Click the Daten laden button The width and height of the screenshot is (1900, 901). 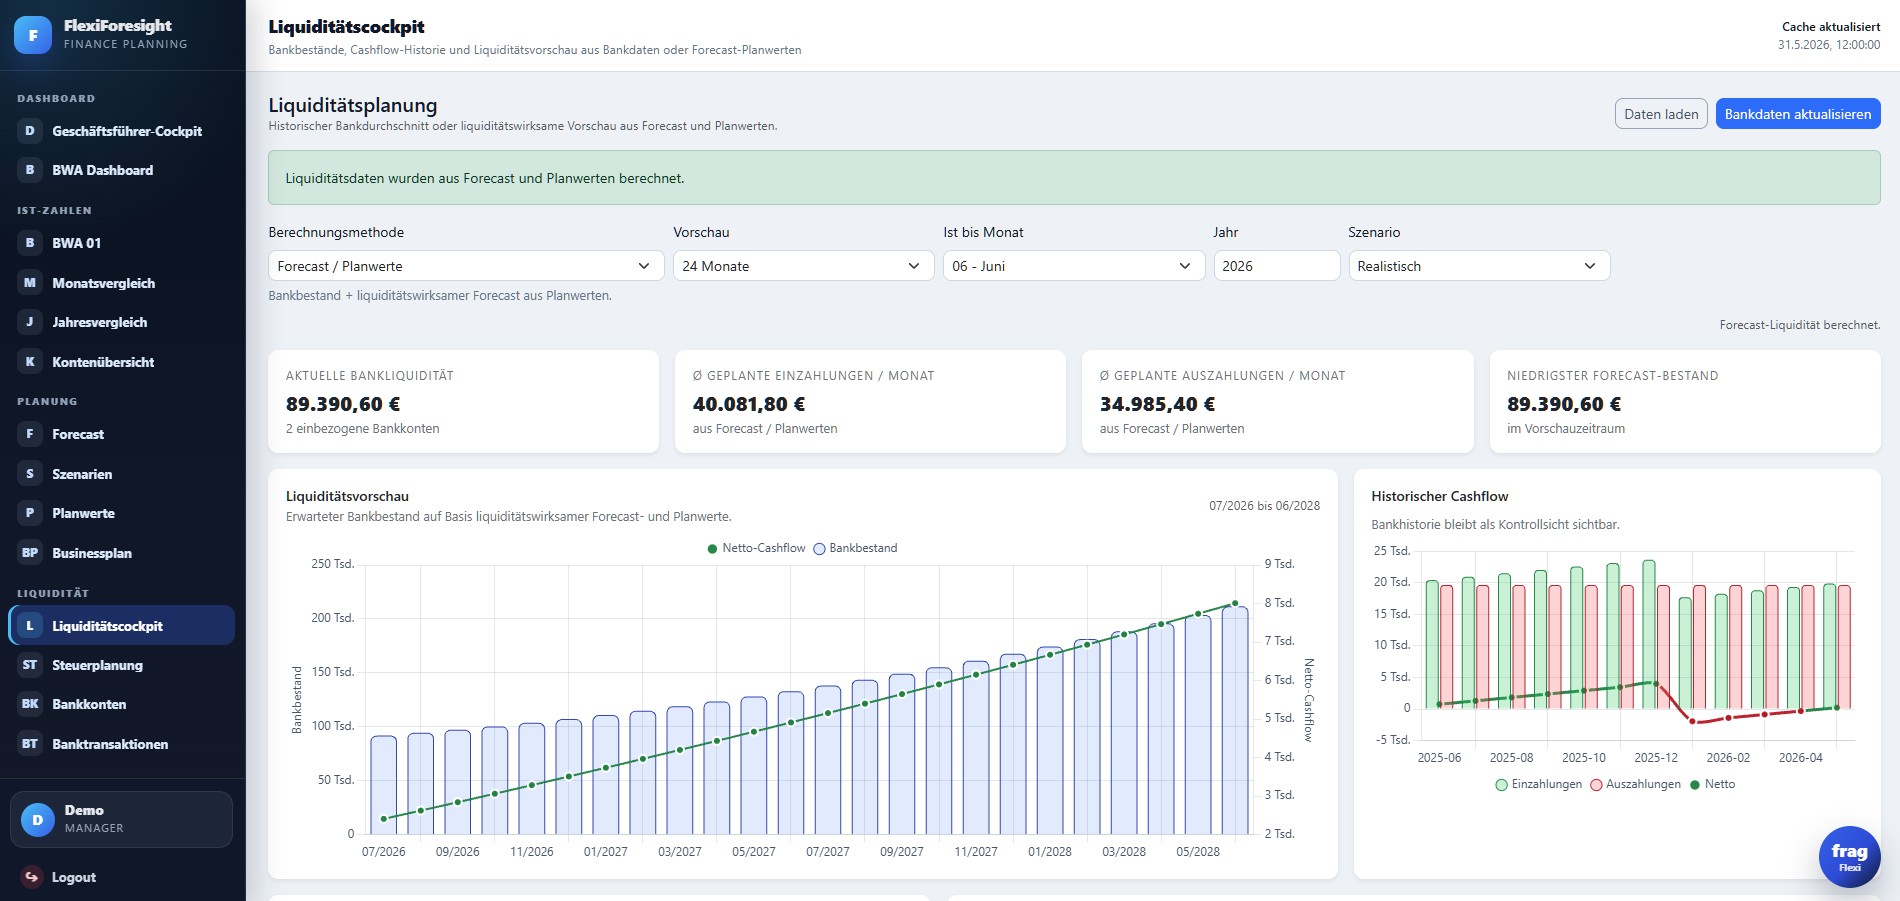point(1661,114)
